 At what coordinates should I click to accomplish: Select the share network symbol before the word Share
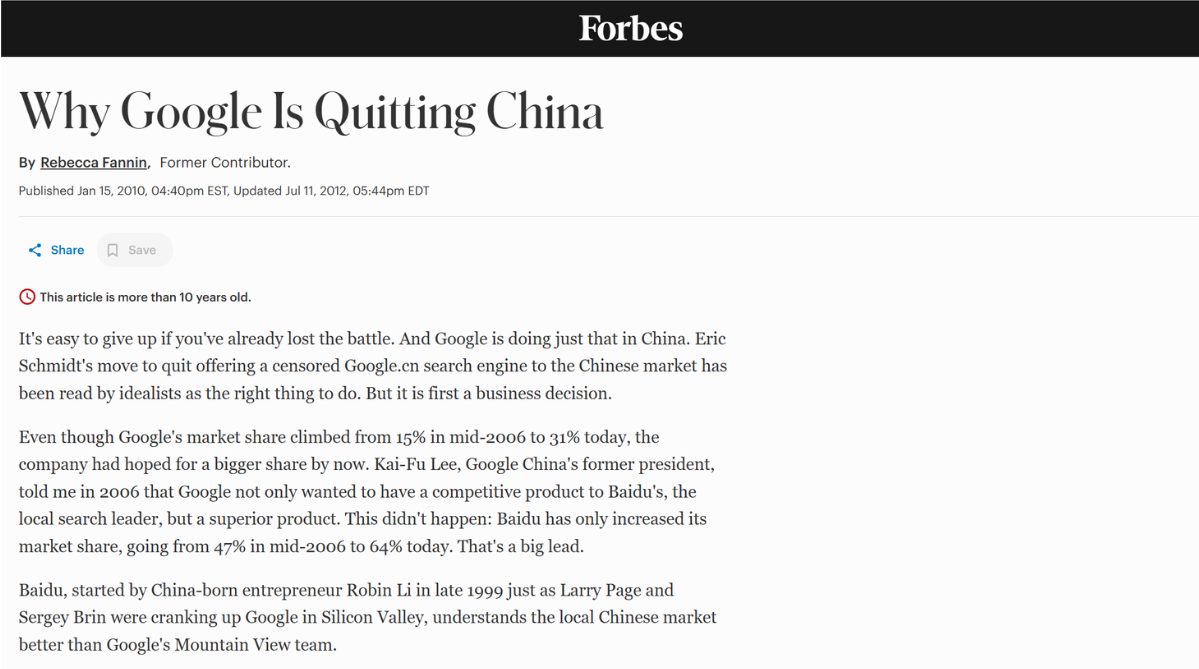[x=35, y=249]
